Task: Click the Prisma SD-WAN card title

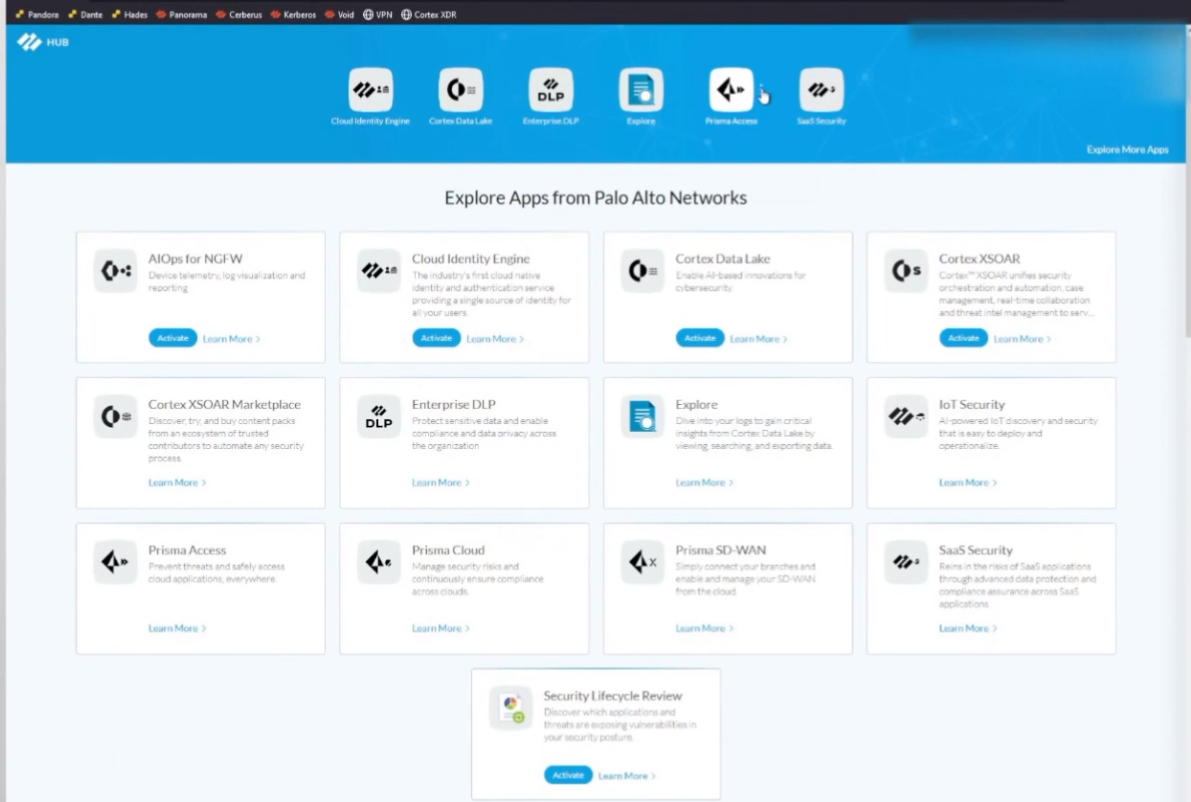Action: pos(720,550)
